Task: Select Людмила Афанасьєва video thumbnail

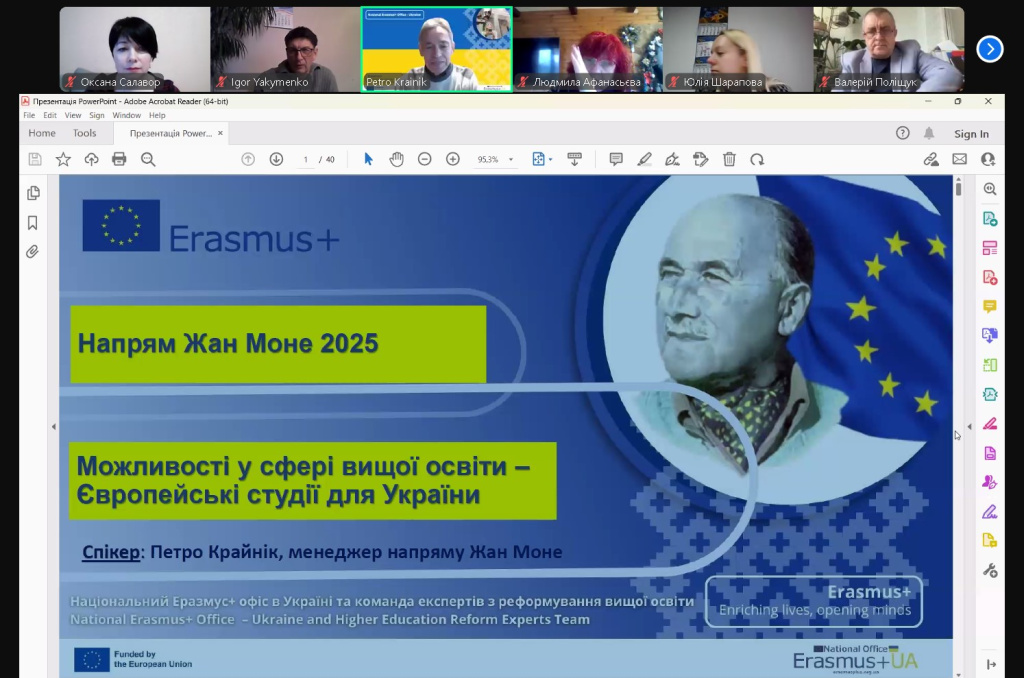Action: [x=588, y=49]
